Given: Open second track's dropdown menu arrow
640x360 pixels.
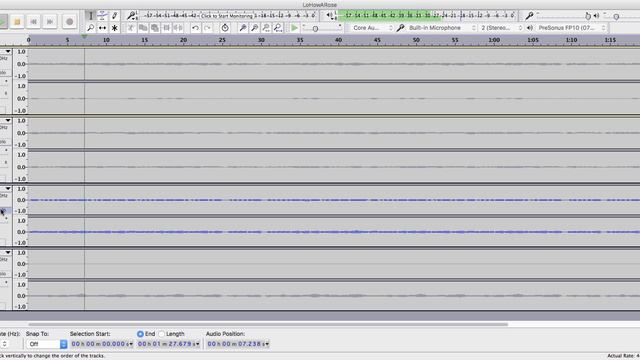Looking at the screenshot, I should coord(8,120).
